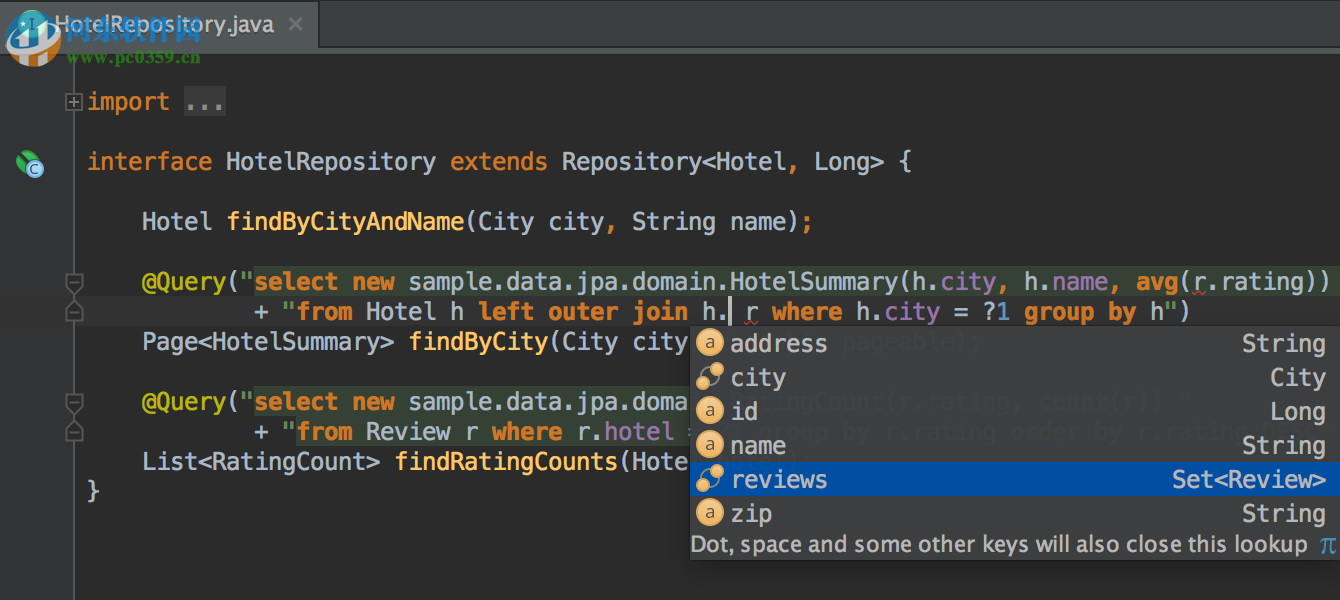1340x600 pixels.
Task: Click the relationship icon next to reviews entry
Action: pos(710,479)
